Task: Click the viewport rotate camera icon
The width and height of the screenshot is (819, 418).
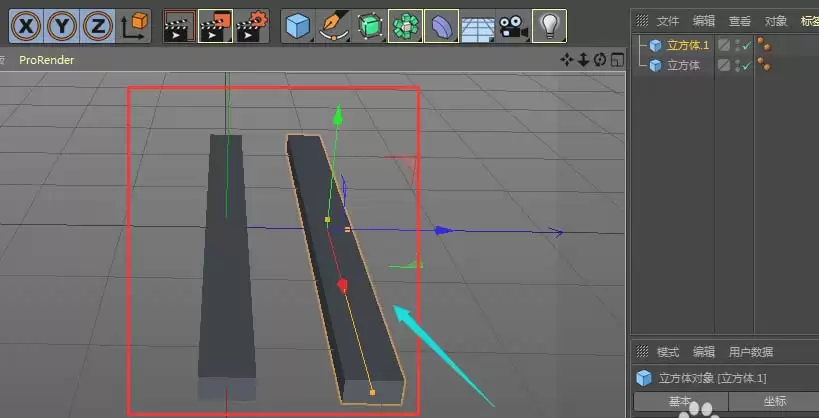Action: pyautogui.click(x=600, y=60)
